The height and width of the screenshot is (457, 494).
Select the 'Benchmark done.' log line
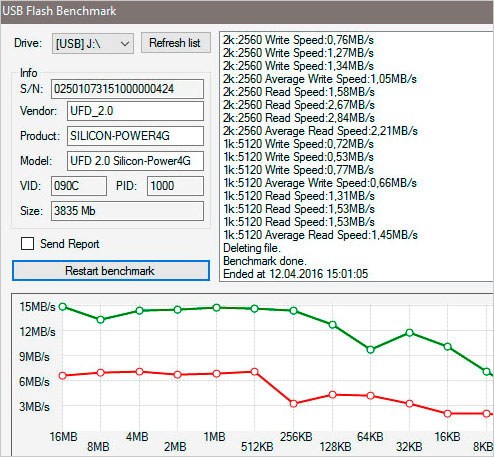click(x=265, y=261)
